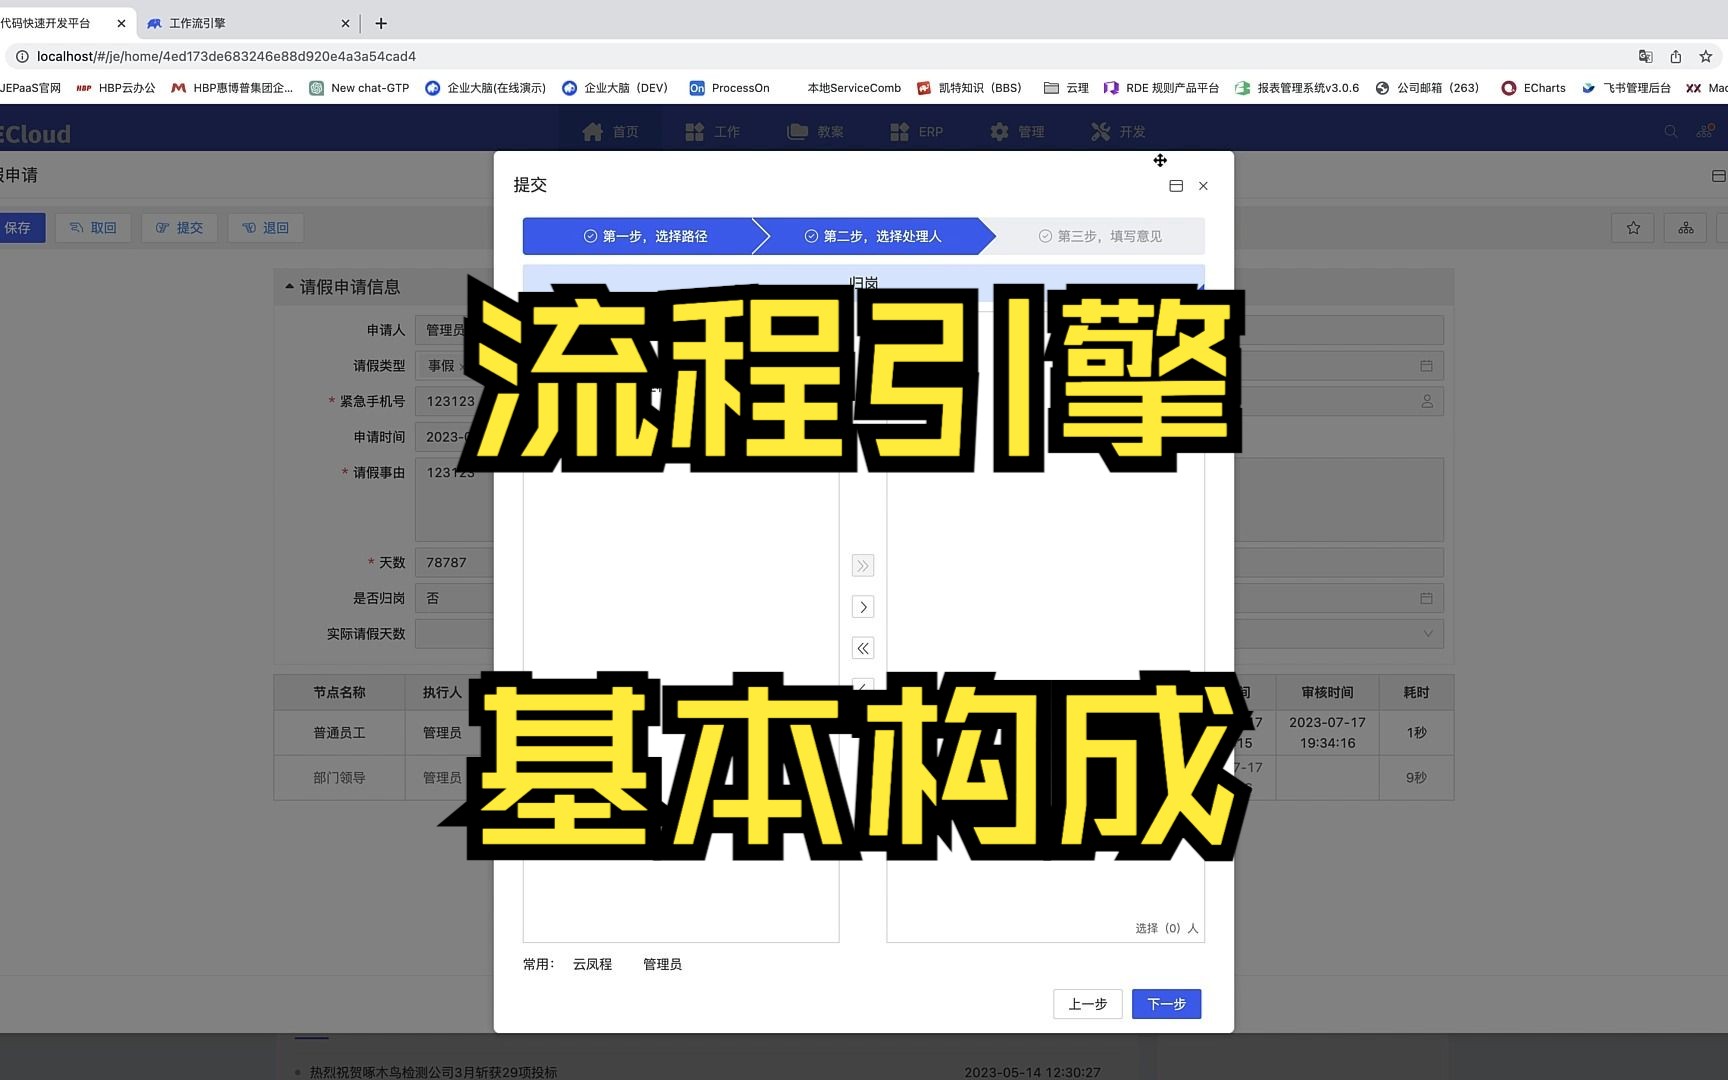This screenshot has width=1728, height=1080.
Task: Click the 取回 toolbar button
Action: (93, 228)
